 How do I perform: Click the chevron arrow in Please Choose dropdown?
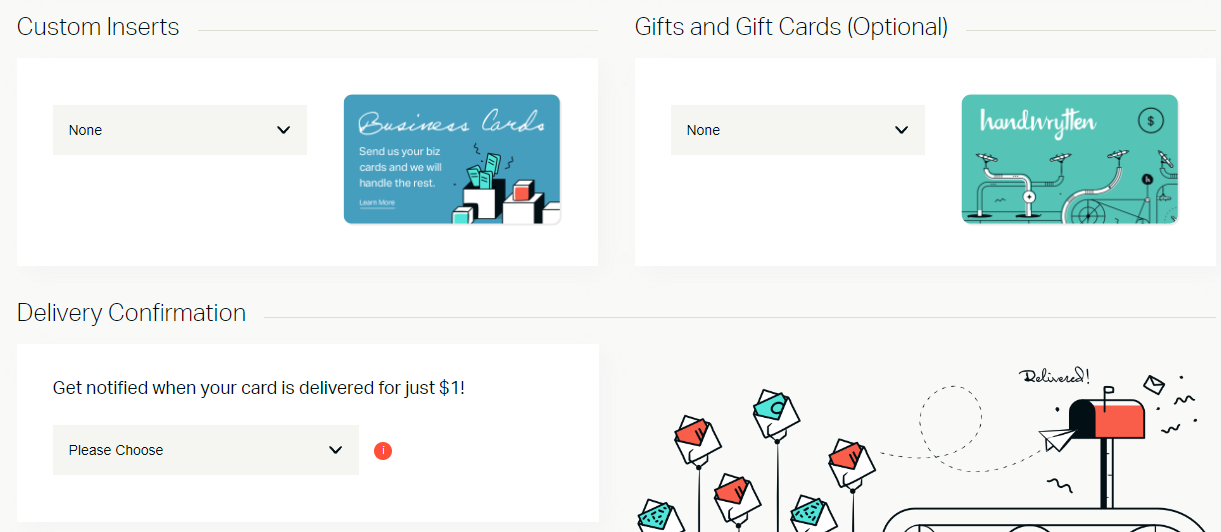pyautogui.click(x=336, y=450)
